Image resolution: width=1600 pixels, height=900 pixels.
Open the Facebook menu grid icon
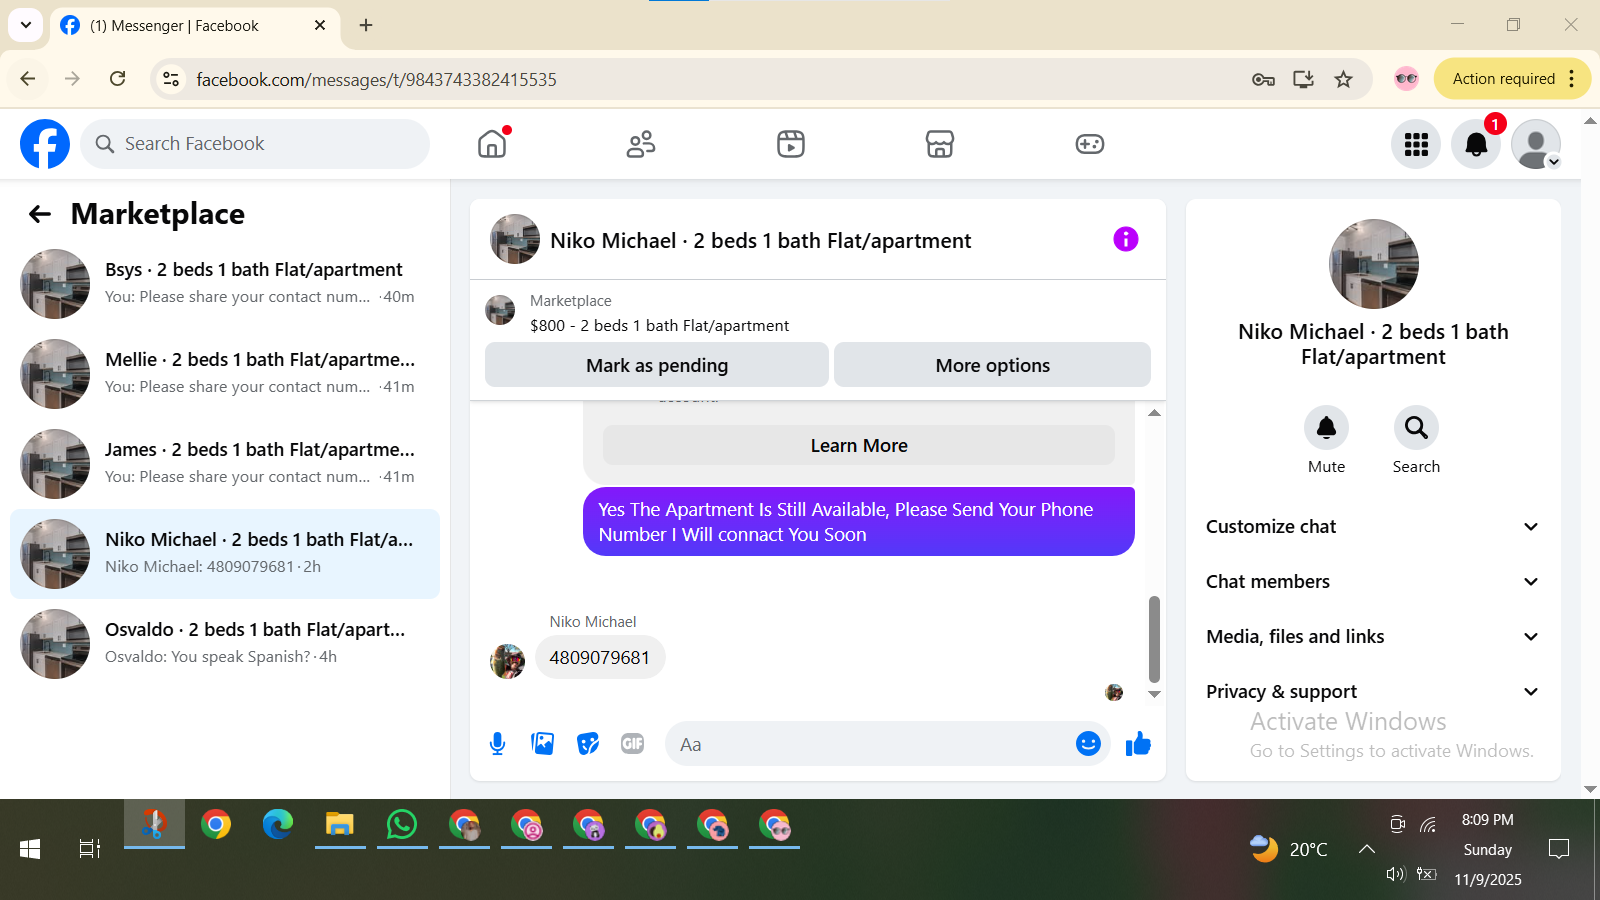pos(1416,144)
